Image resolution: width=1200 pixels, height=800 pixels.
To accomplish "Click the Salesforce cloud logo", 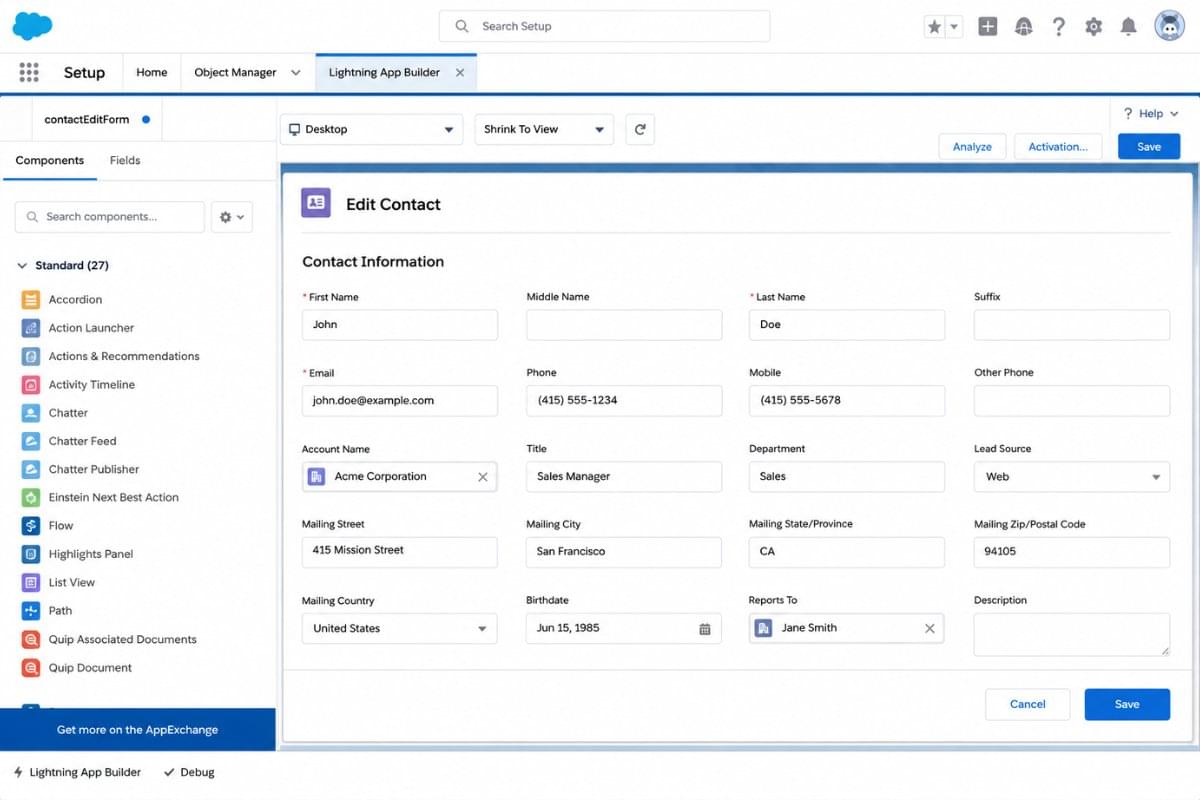I will [x=32, y=26].
